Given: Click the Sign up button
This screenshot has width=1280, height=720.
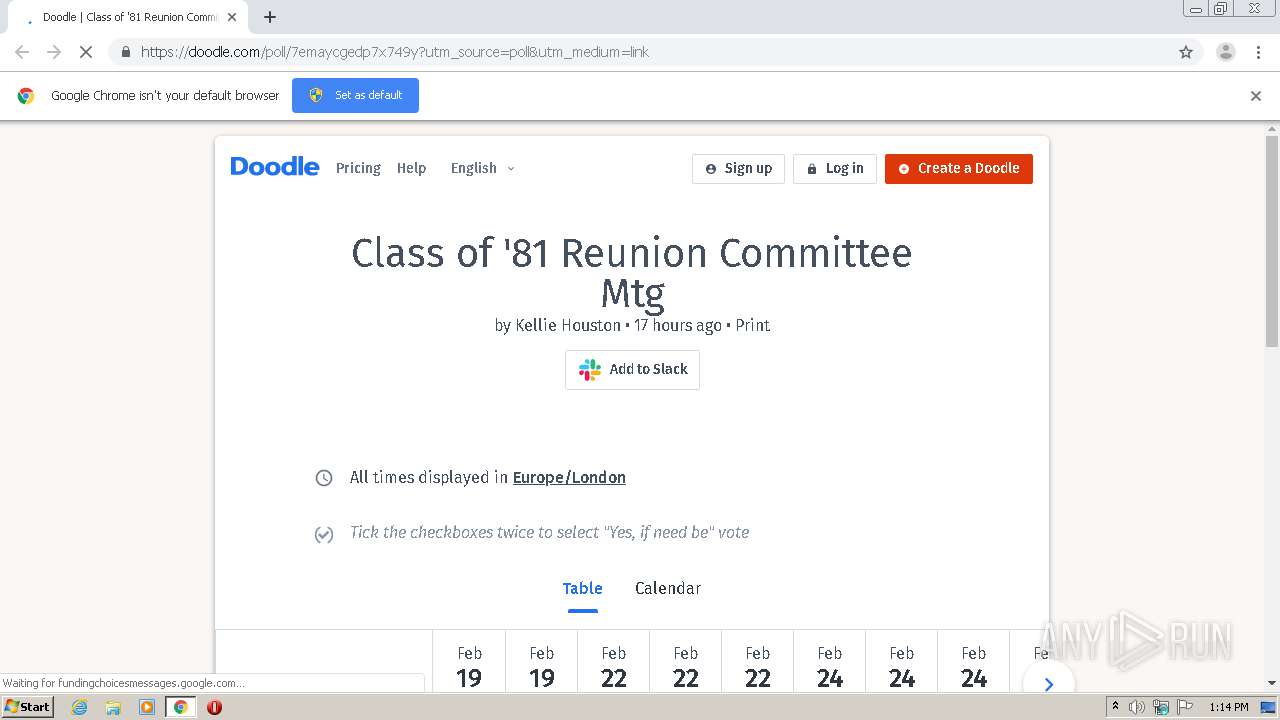Looking at the screenshot, I should (738, 168).
